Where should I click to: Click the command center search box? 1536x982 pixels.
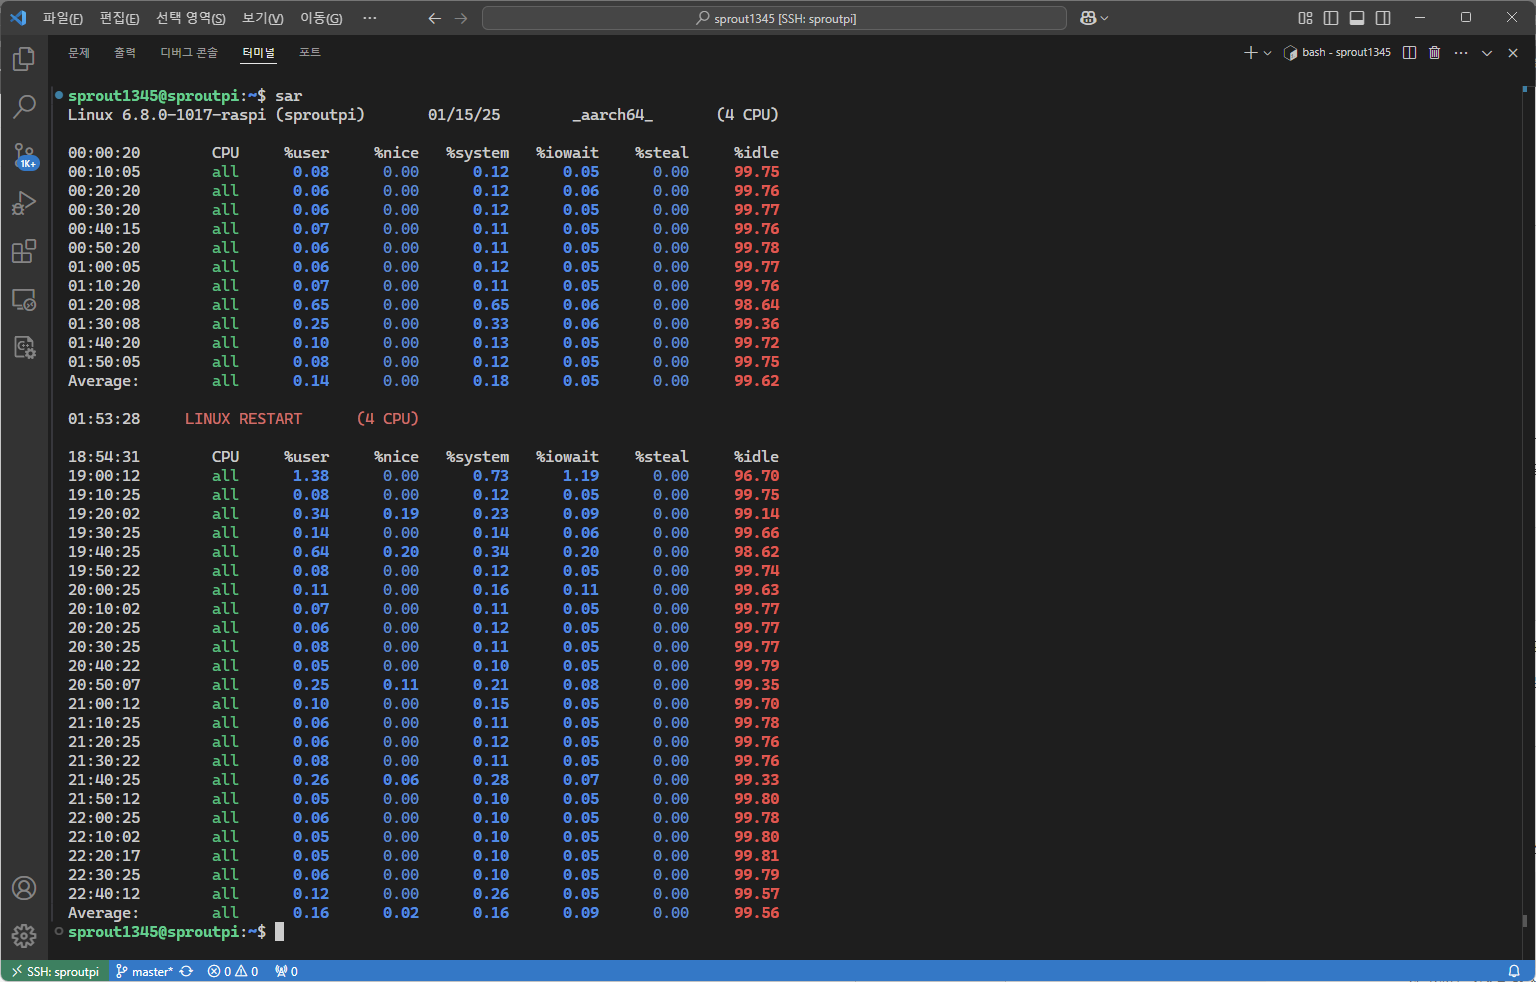[775, 18]
